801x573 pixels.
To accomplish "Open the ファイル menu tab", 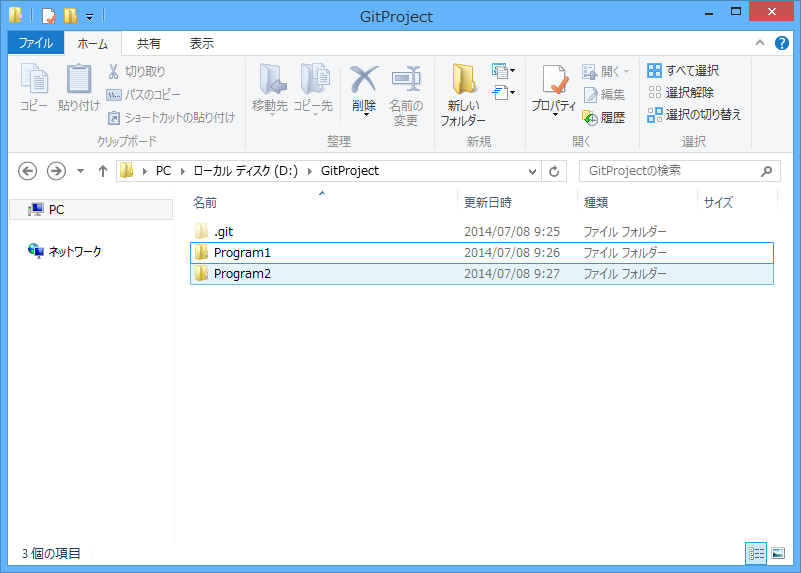I will (x=36, y=43).
